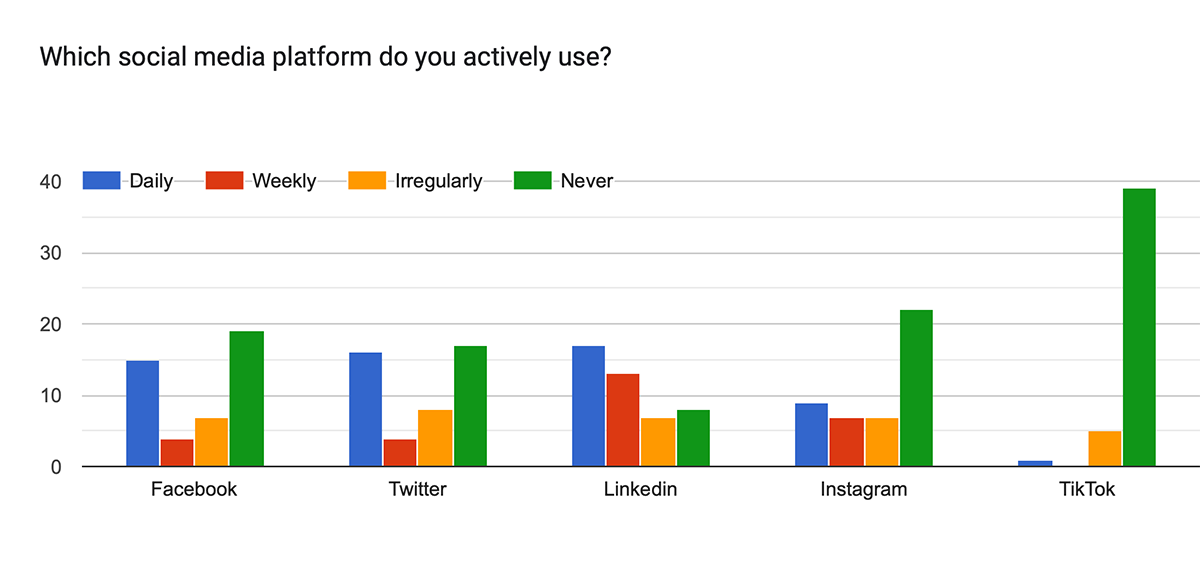Click Linkedin's red Weekly bar
The image size is (1200, 587).
(x=623, y=420)
